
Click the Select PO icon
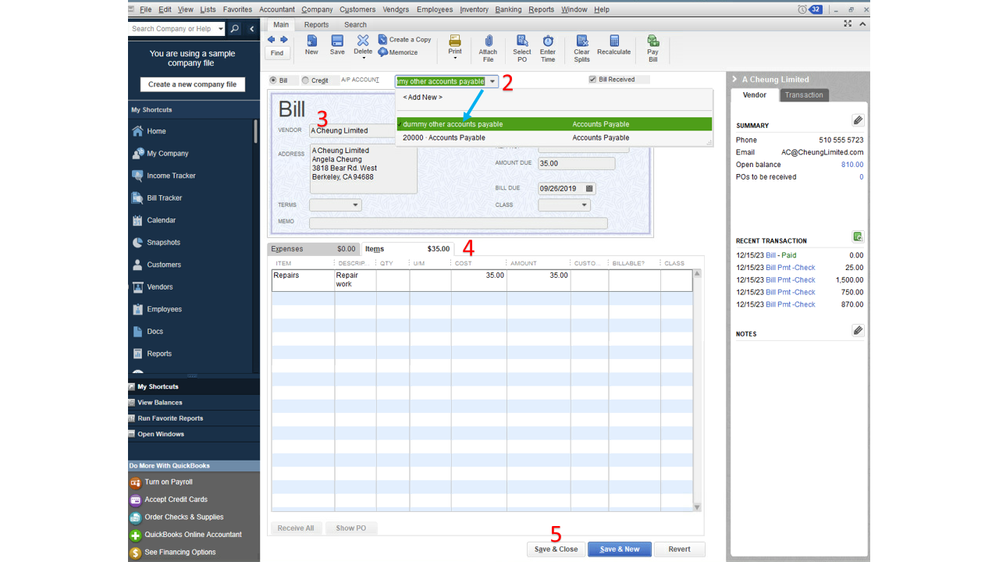point(522,47)
